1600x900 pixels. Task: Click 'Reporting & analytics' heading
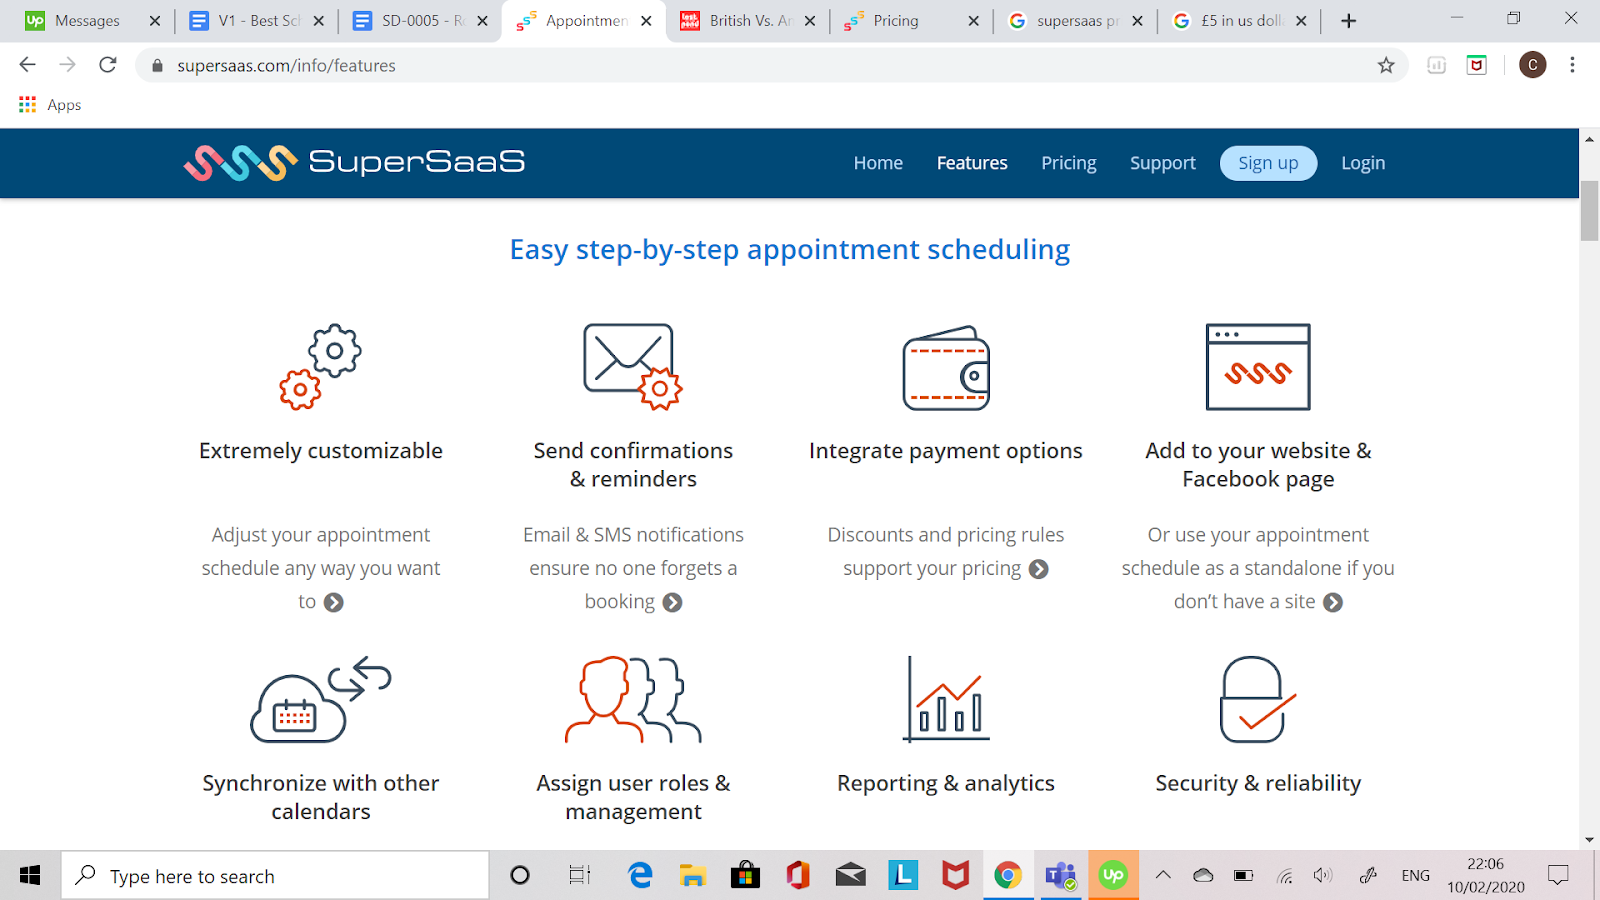coord(946,783)
